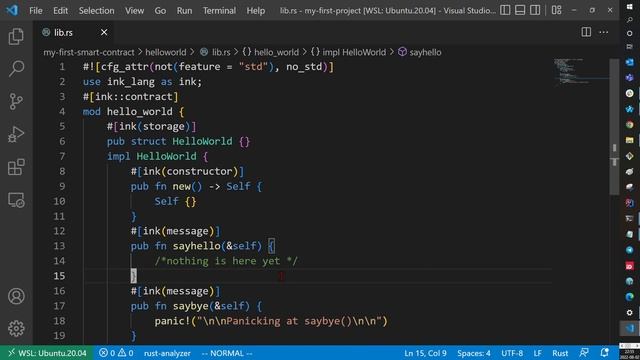The height and width of the screenshot is (360, 640).
Task: Change language mode via Rust status item
Action: tap(560, 353)
